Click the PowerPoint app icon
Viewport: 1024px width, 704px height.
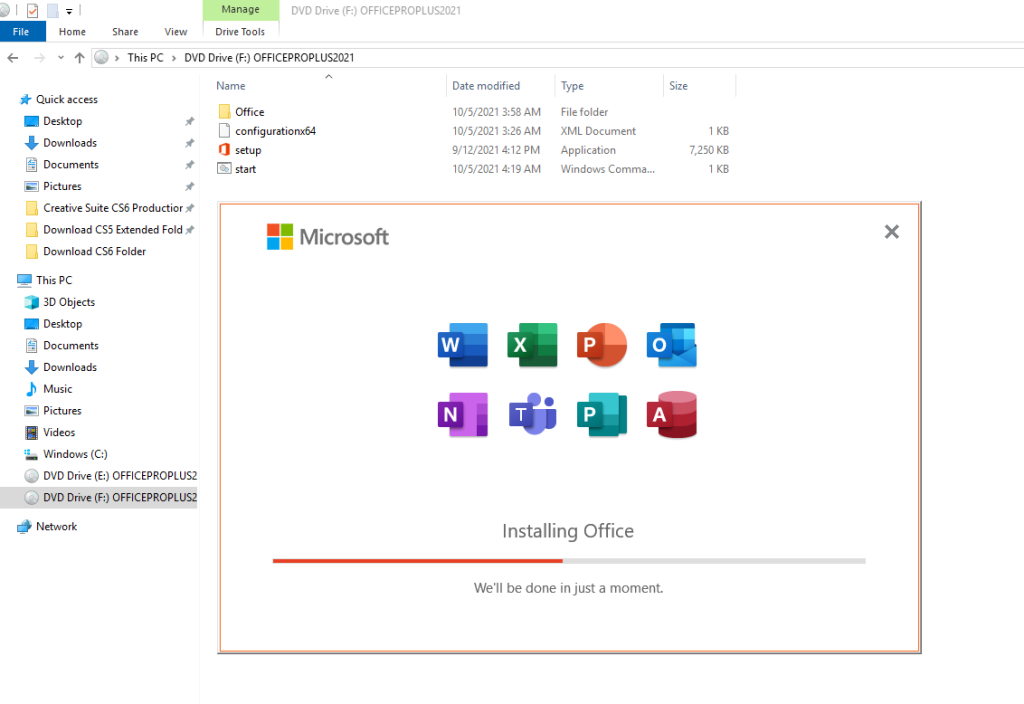click(601, 345)
